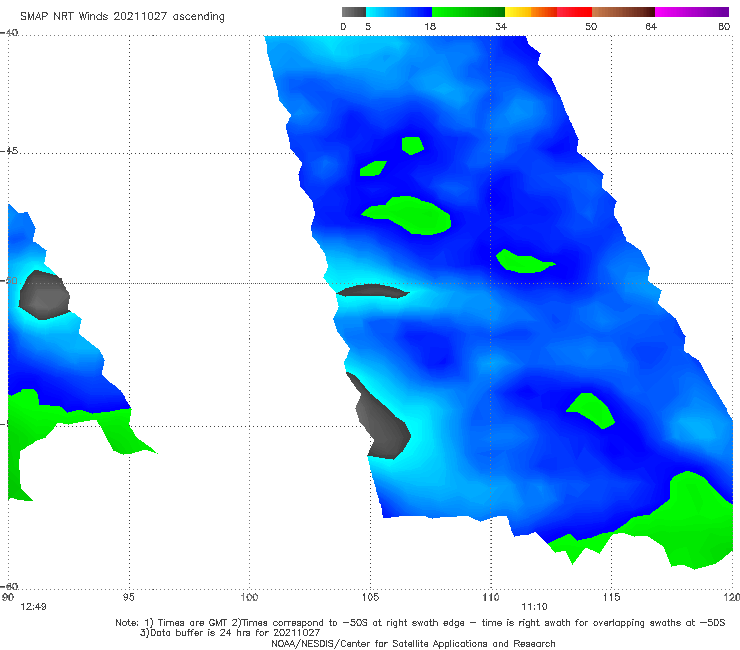Click the 'Times are GMT' note line
The image size is (740, 650).
pyautogui.click(x=420, y=623)
